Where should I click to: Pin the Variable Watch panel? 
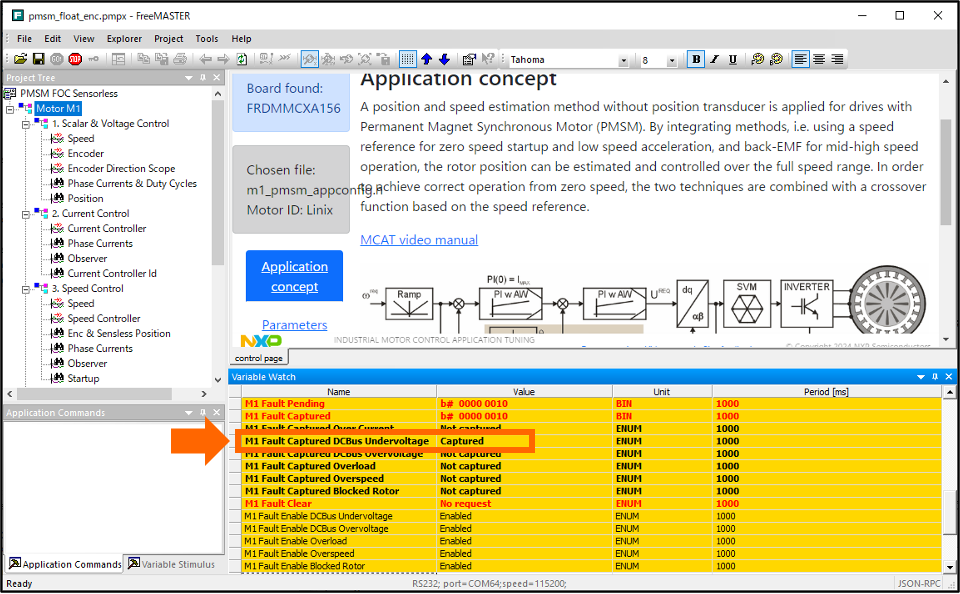(935, 377)
